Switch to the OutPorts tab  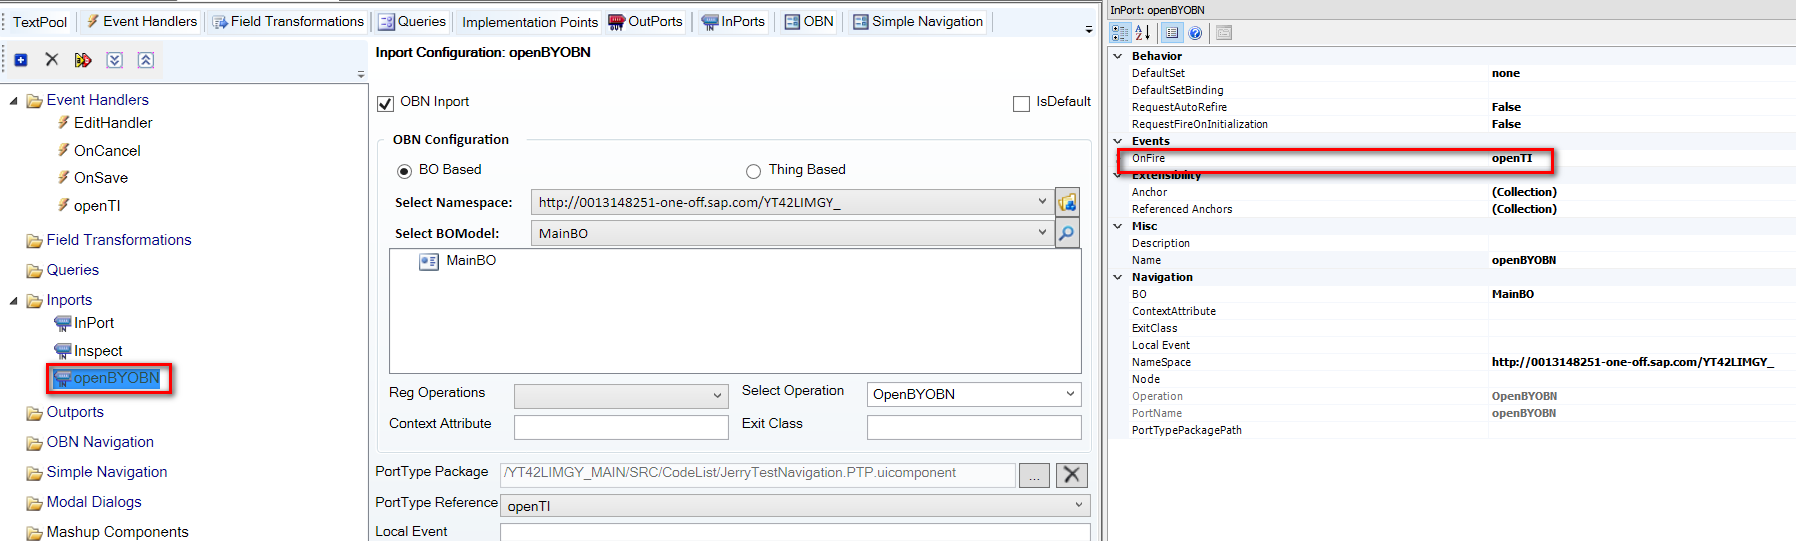pyautogui.click(x=646, y=21)
